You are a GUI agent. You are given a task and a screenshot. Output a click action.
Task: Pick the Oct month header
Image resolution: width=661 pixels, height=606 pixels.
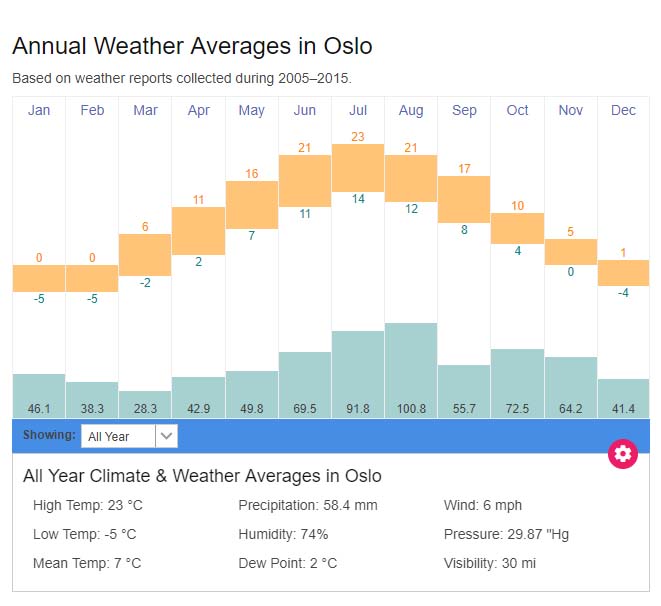[517, 110]
